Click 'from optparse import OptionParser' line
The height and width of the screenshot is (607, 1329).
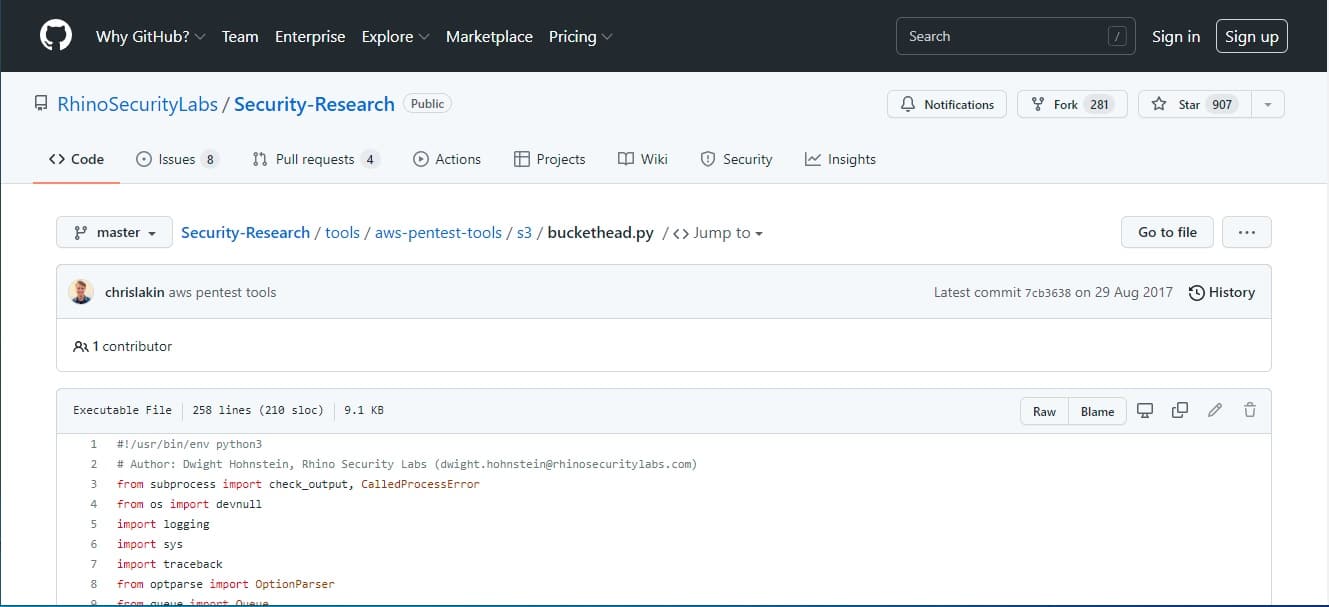(225, 584)
